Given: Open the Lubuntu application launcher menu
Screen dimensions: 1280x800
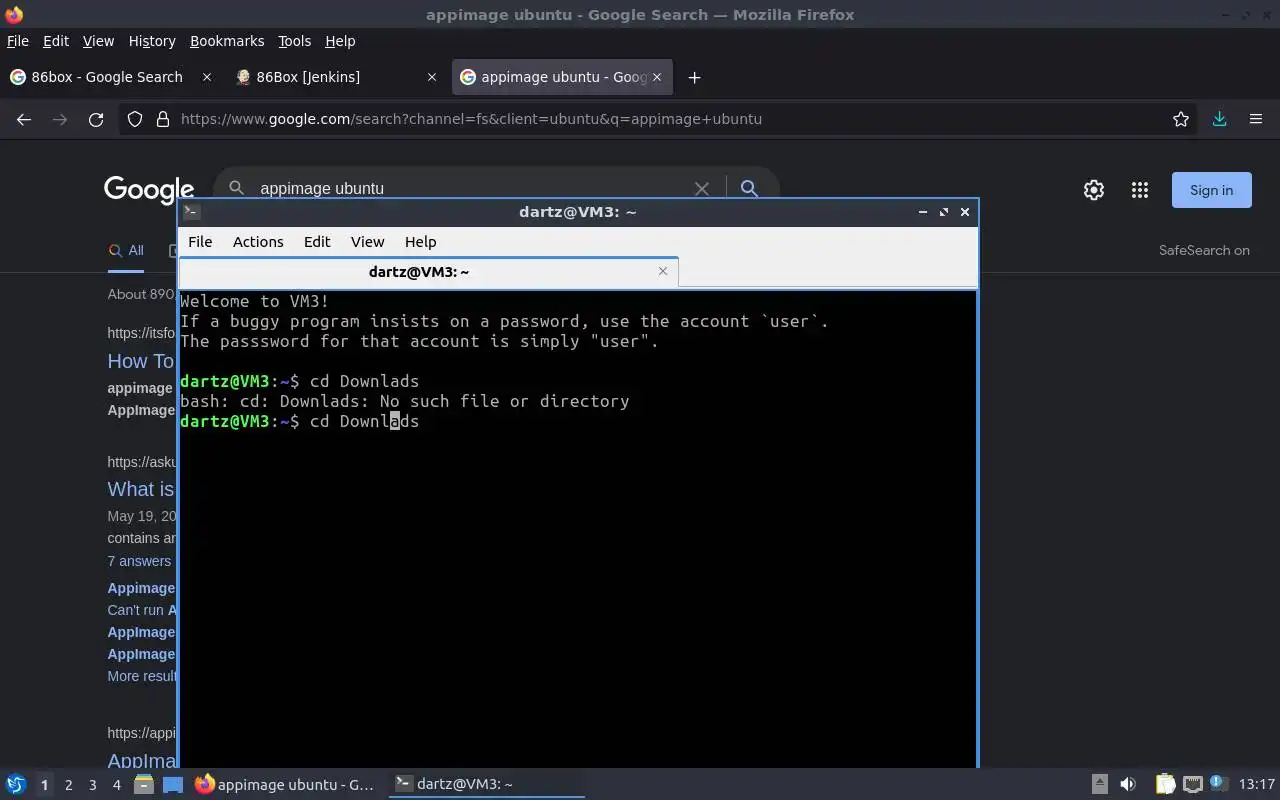Looking at the screenshot, I should [15, 785].
